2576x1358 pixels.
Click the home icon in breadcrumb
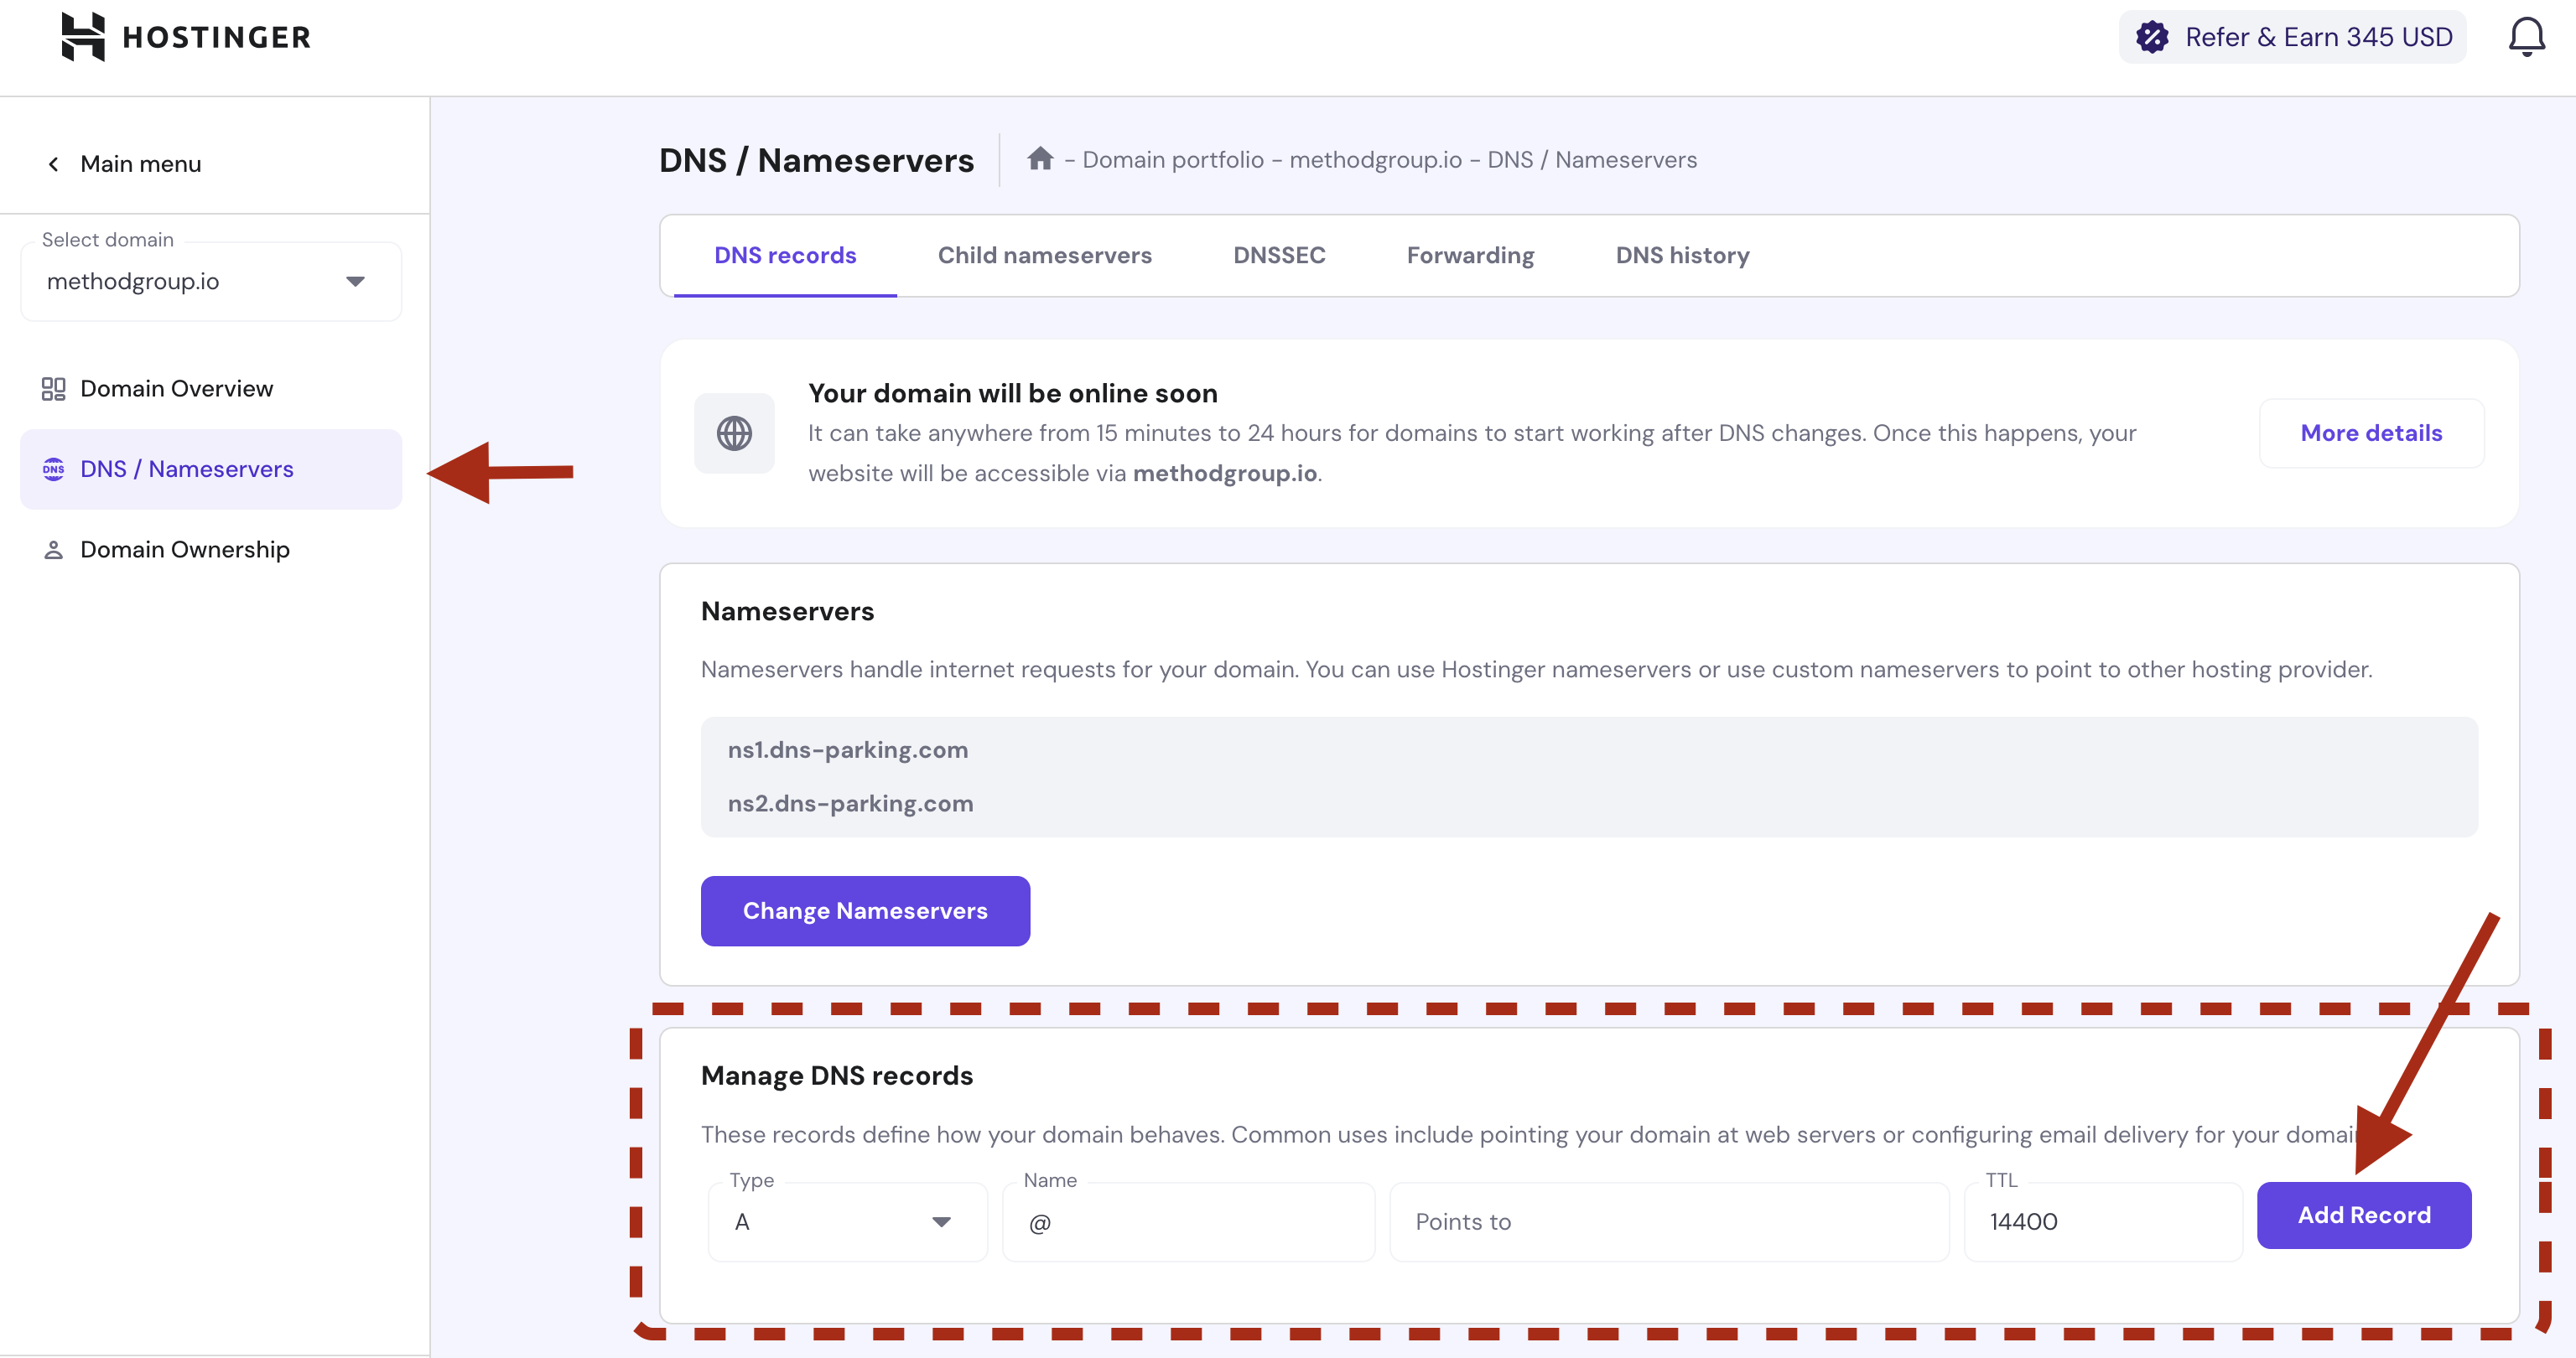click(x=1040, y=159)
